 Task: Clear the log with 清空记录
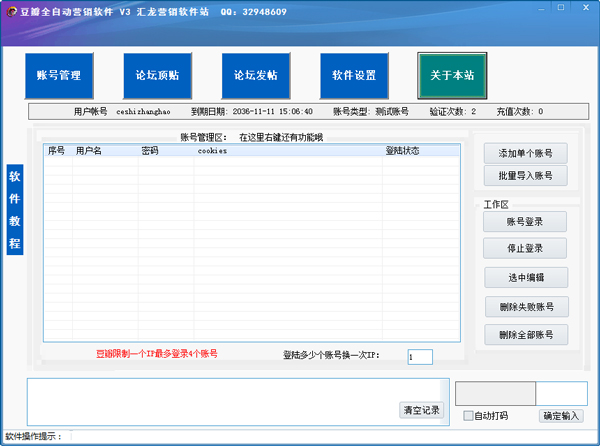click(x=421, y=410)
